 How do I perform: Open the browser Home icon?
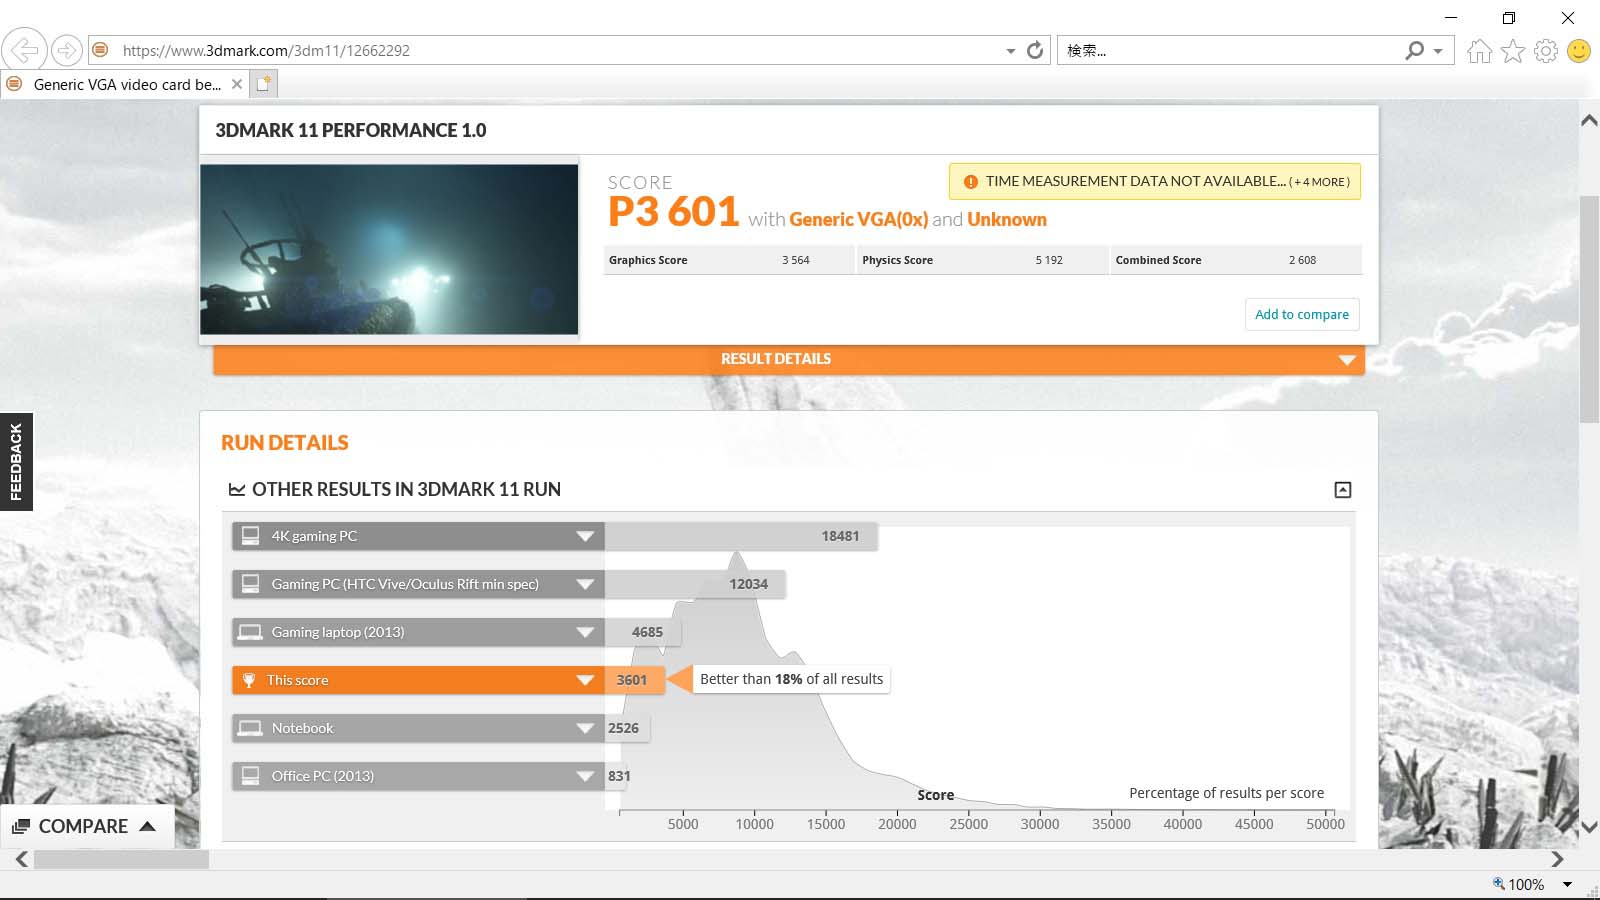pos(1480,51)
